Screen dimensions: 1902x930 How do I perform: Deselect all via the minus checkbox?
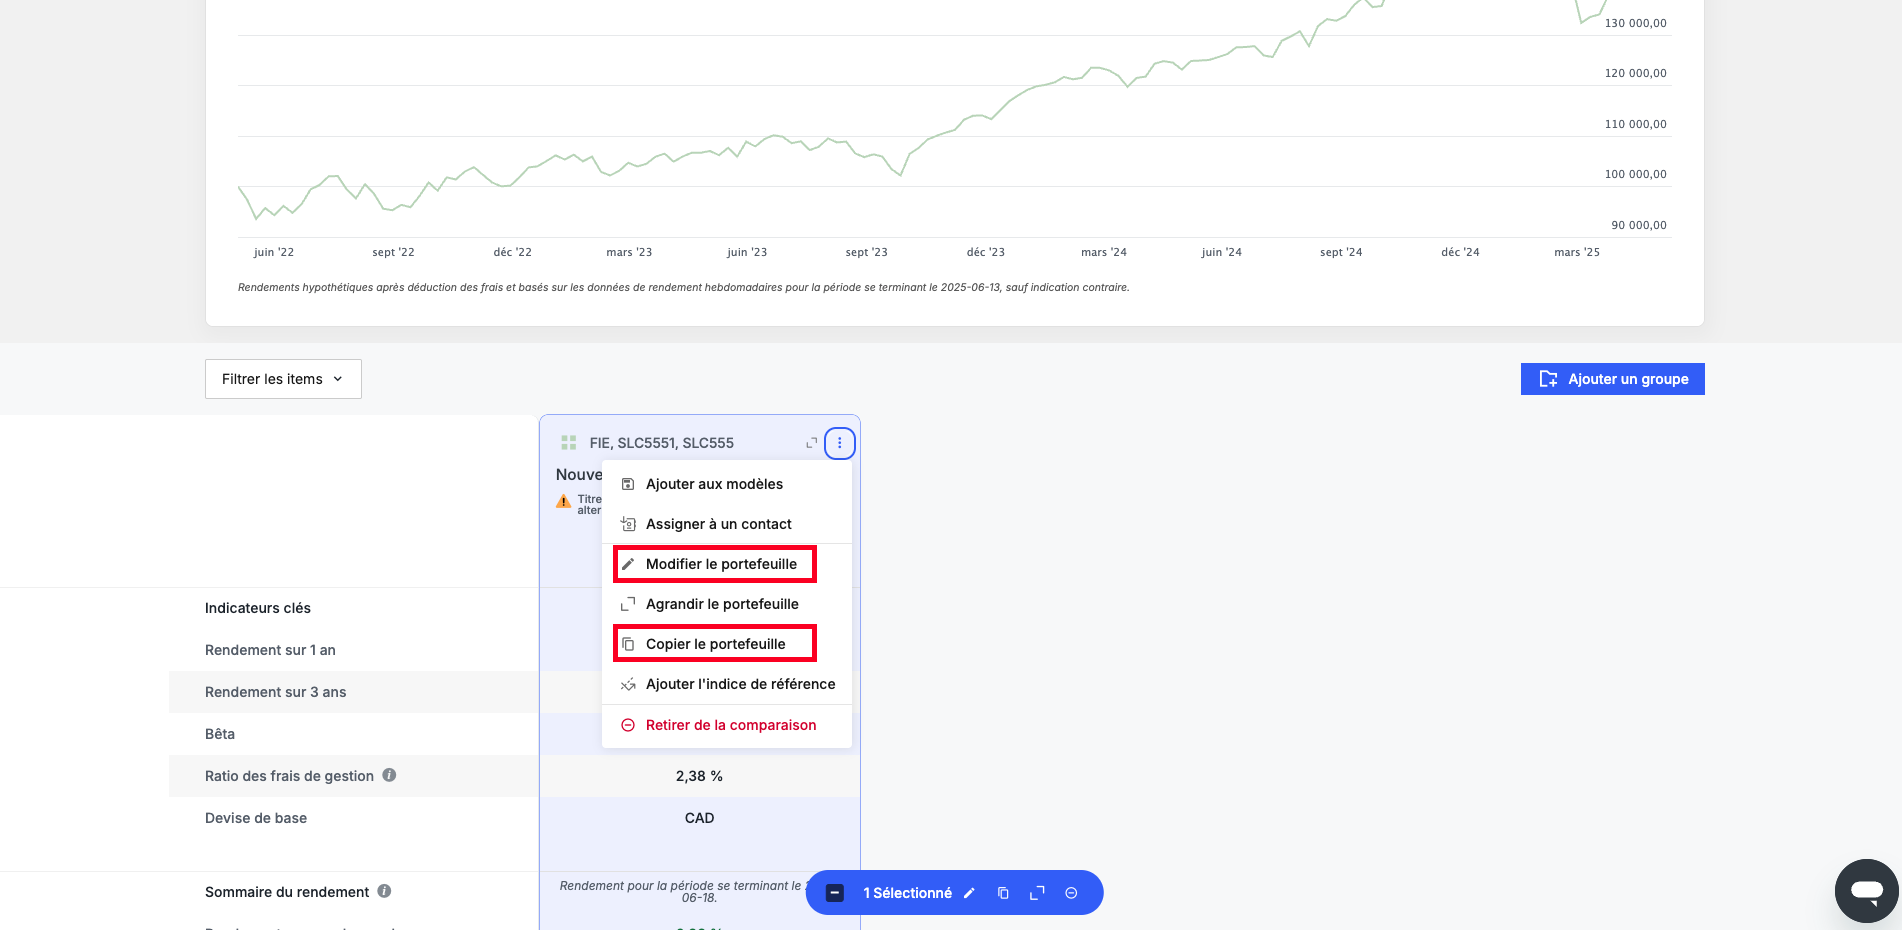[x=835, y=893]
